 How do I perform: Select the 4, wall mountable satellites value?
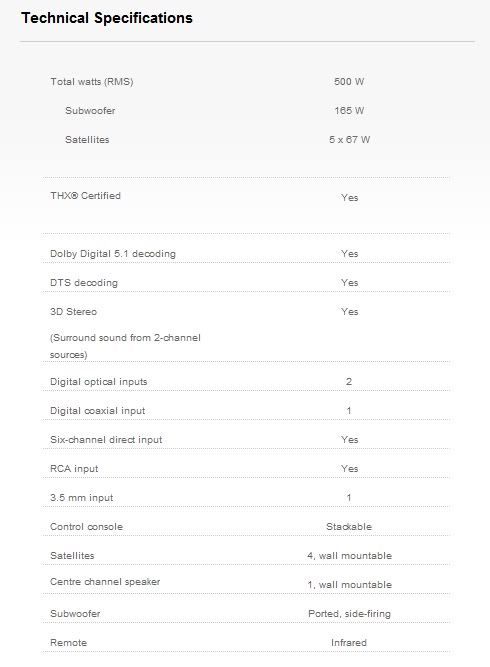pyautogui.click(x=349, y=556)
